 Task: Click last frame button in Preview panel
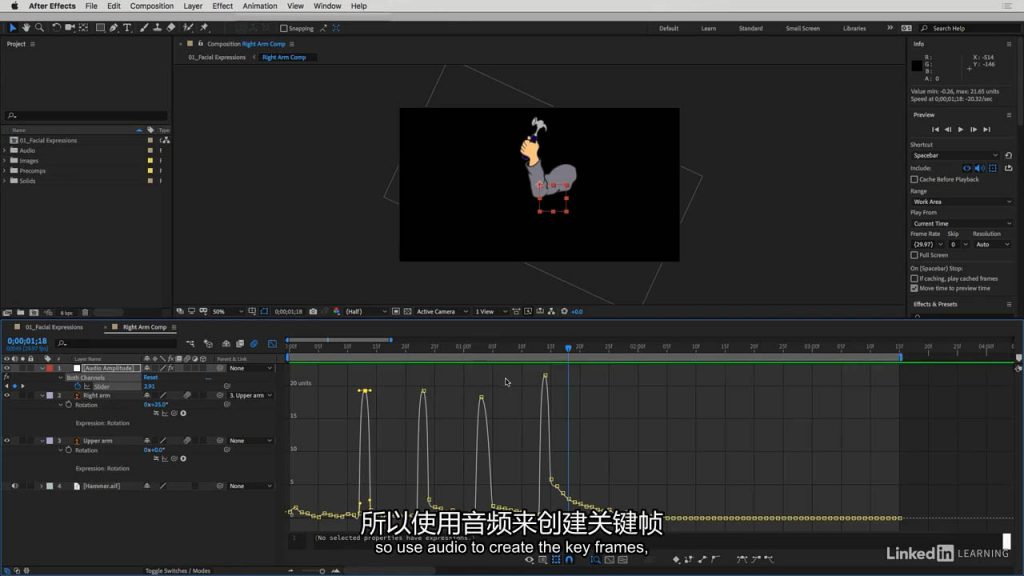[987, 129]
